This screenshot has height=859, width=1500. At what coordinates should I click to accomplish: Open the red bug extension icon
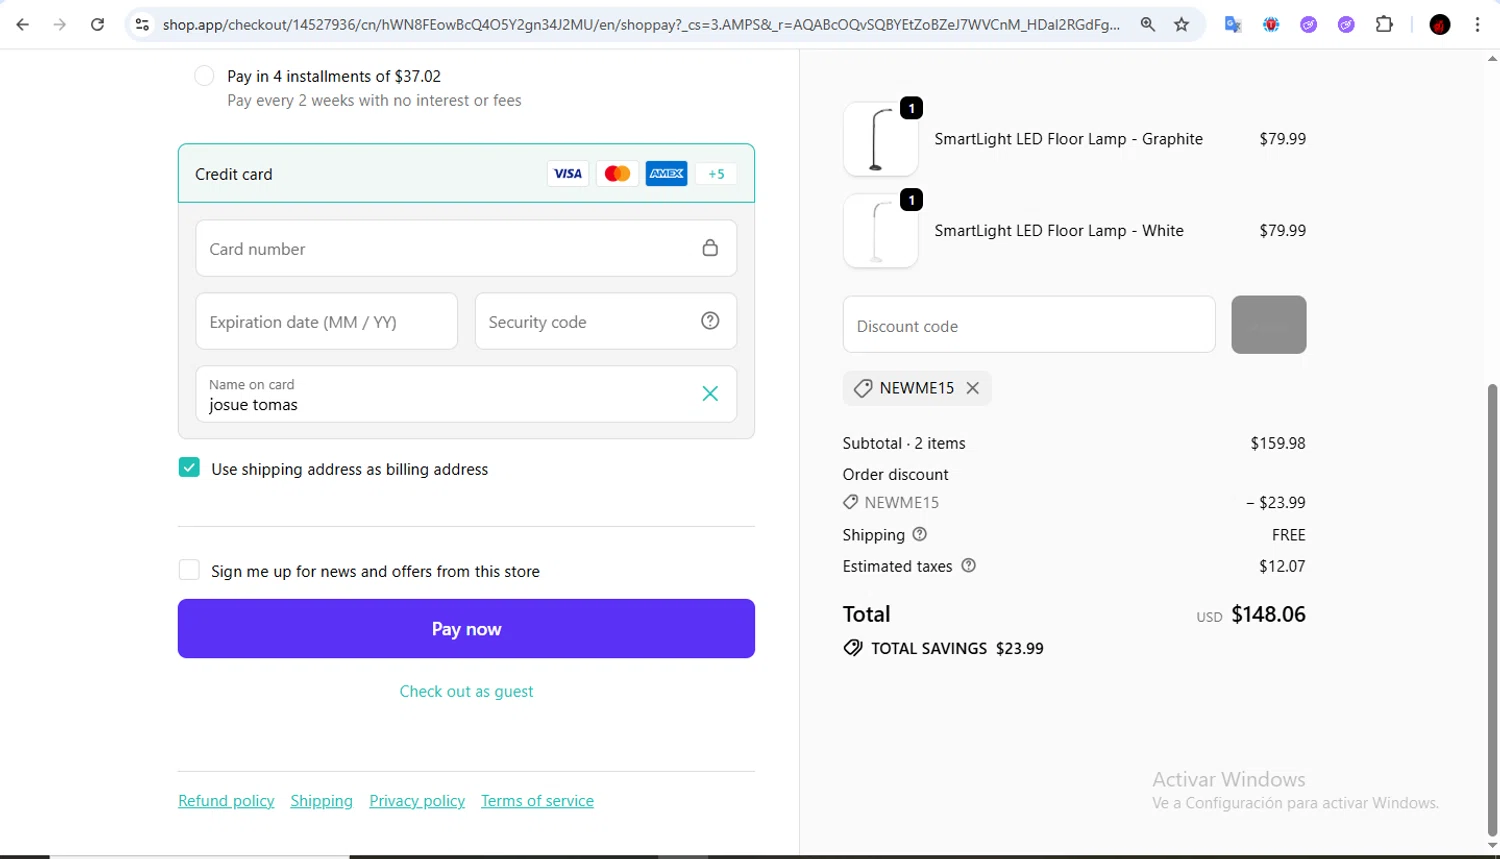click(x=1271, y=25)
